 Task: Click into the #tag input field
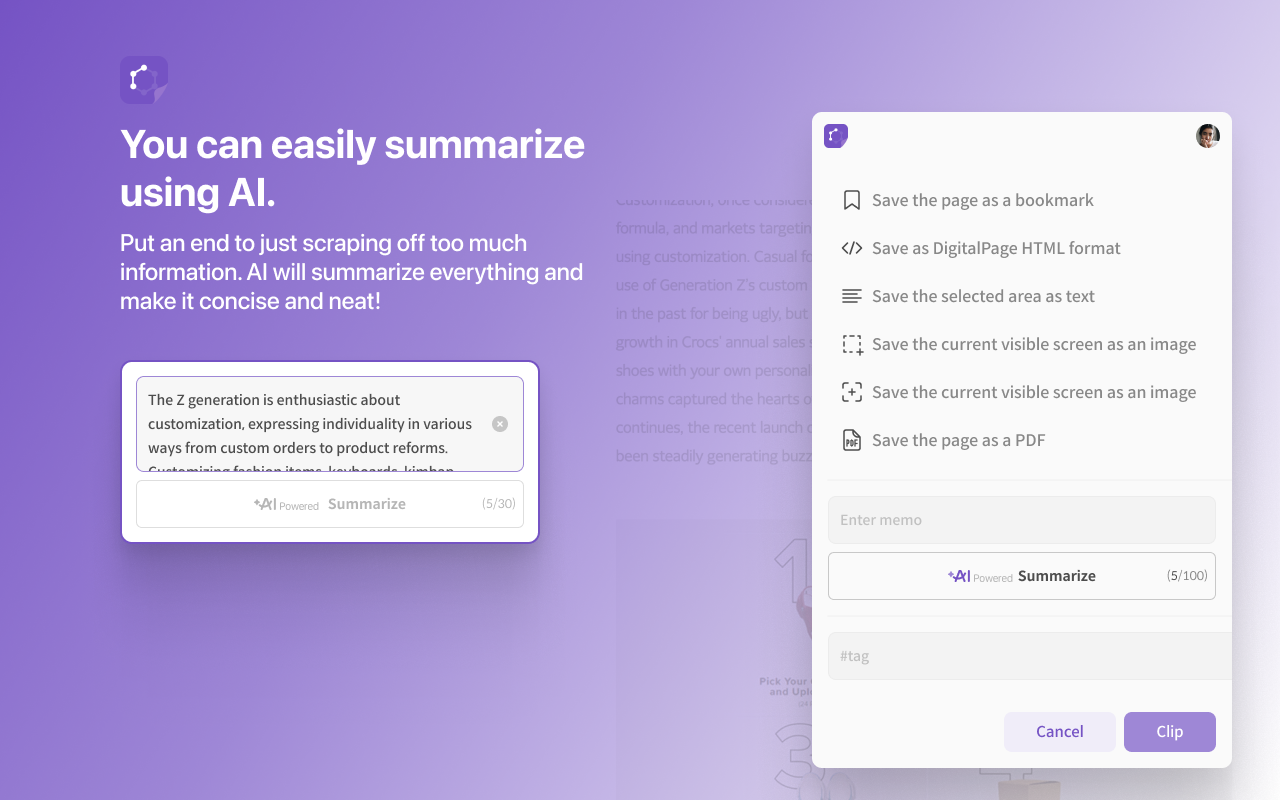coord(1028,656)
